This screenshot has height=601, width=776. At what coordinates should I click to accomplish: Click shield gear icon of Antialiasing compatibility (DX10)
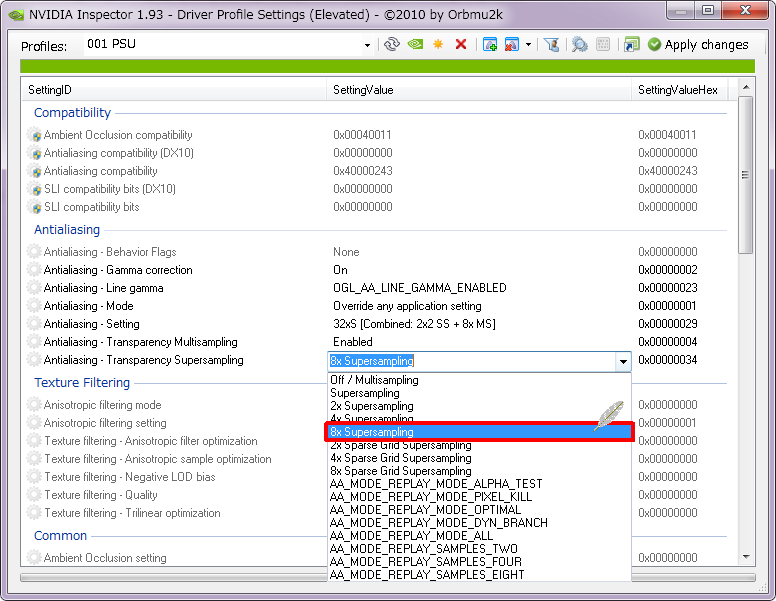click(35, 153)
